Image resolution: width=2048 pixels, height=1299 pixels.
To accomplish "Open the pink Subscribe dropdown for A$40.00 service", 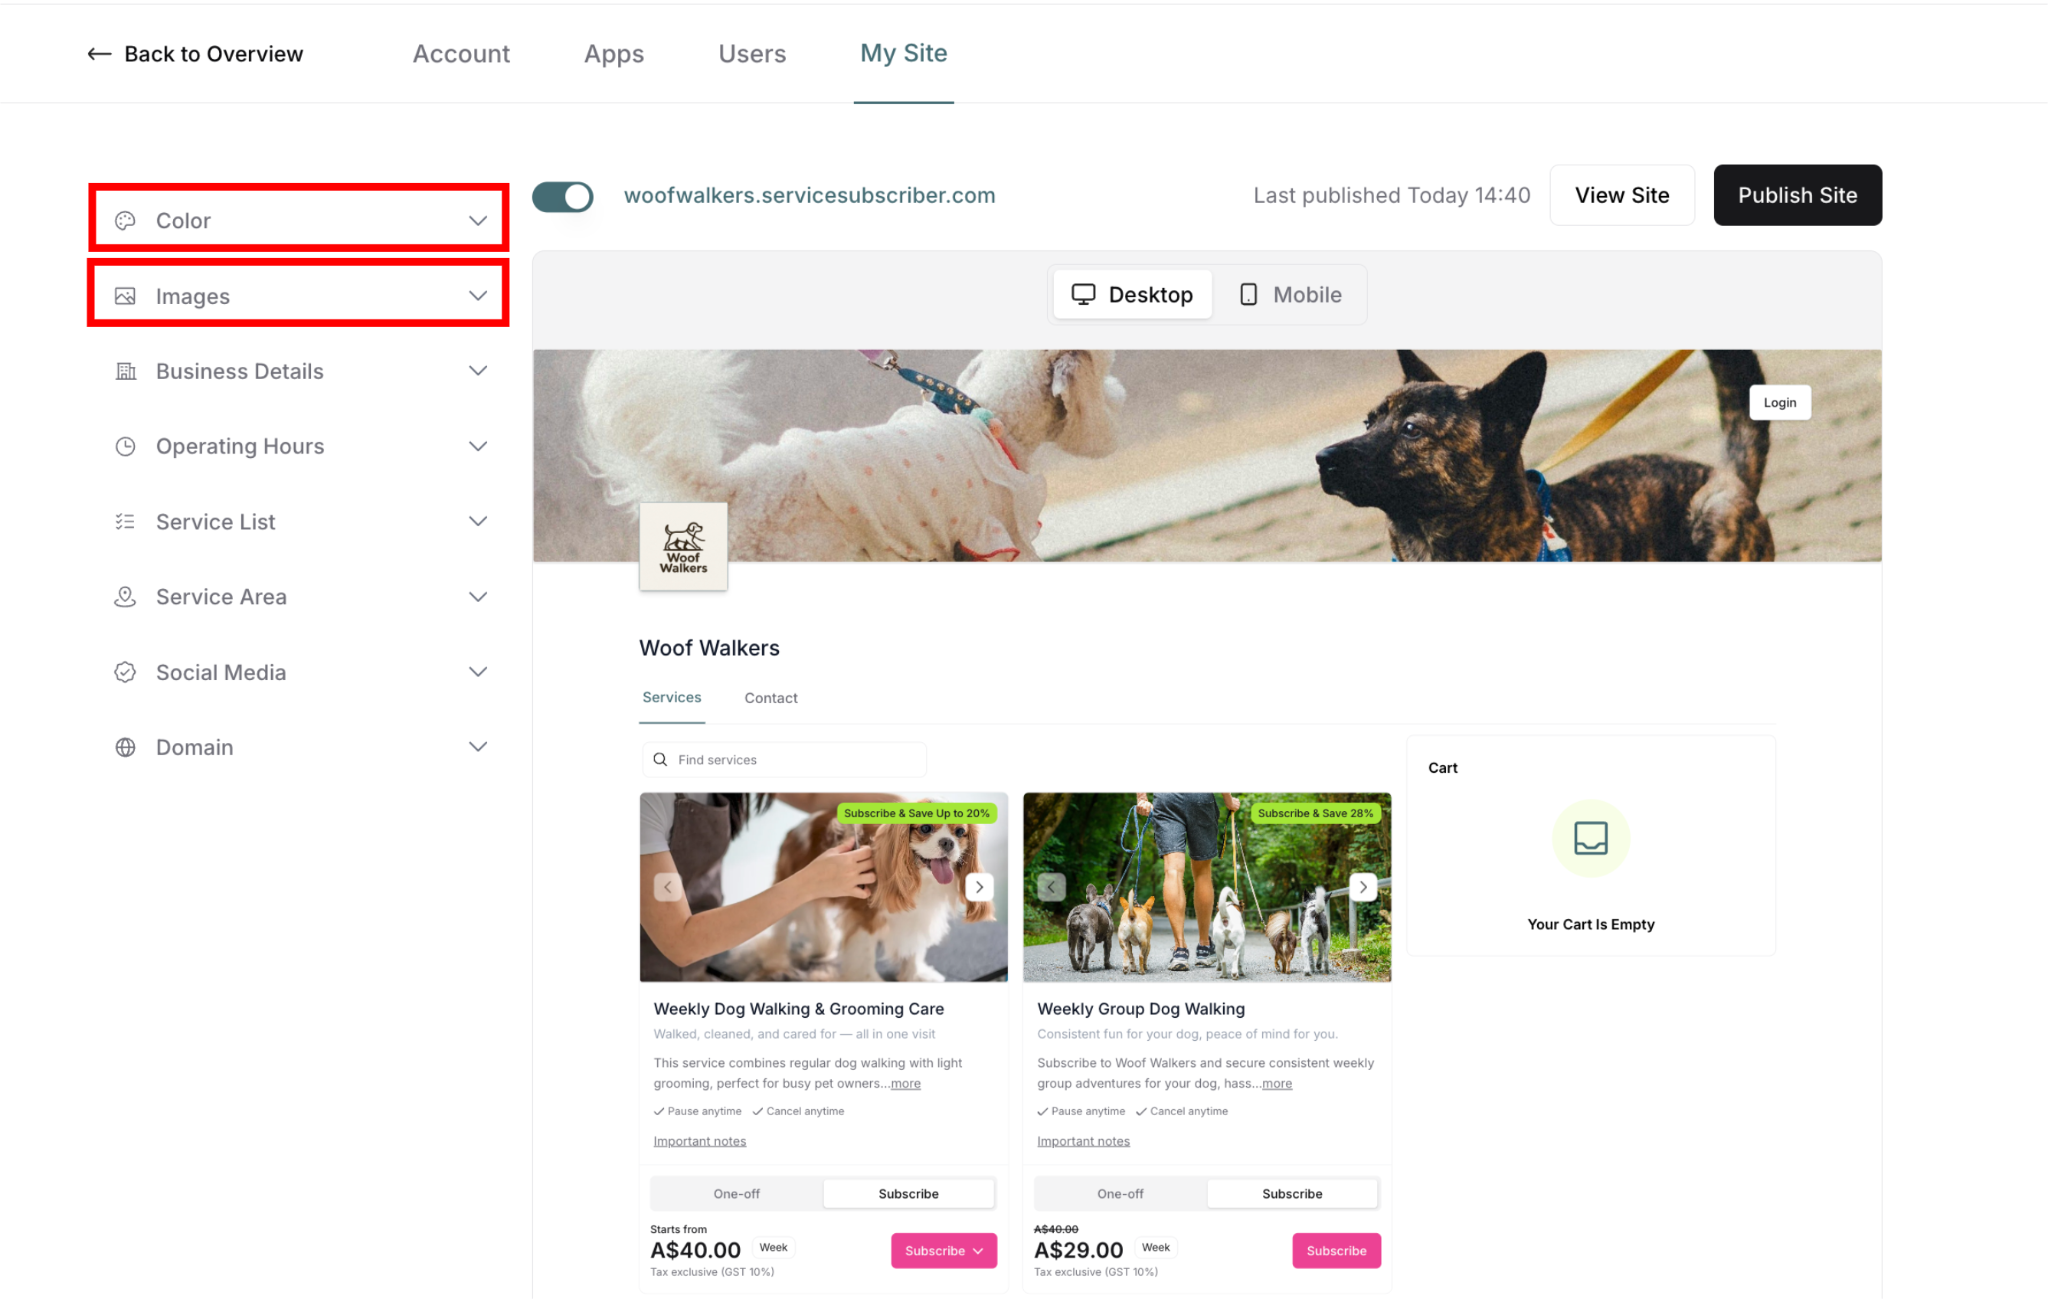I will click(944, 1251).
